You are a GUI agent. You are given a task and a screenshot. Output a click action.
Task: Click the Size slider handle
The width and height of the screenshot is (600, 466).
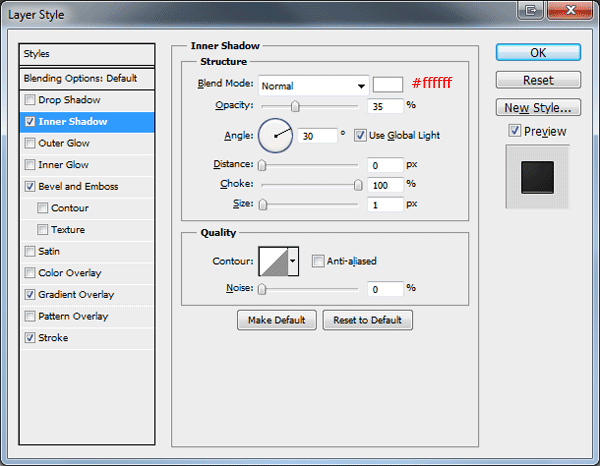coord(263,205)
